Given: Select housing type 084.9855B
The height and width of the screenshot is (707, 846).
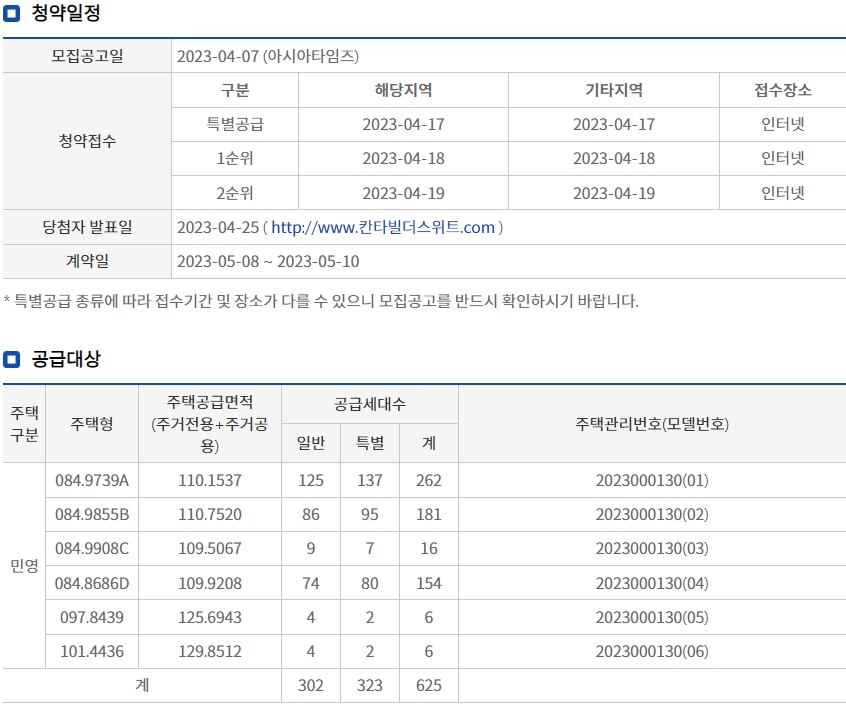Looking at the screenshot, I should [92, 514].
